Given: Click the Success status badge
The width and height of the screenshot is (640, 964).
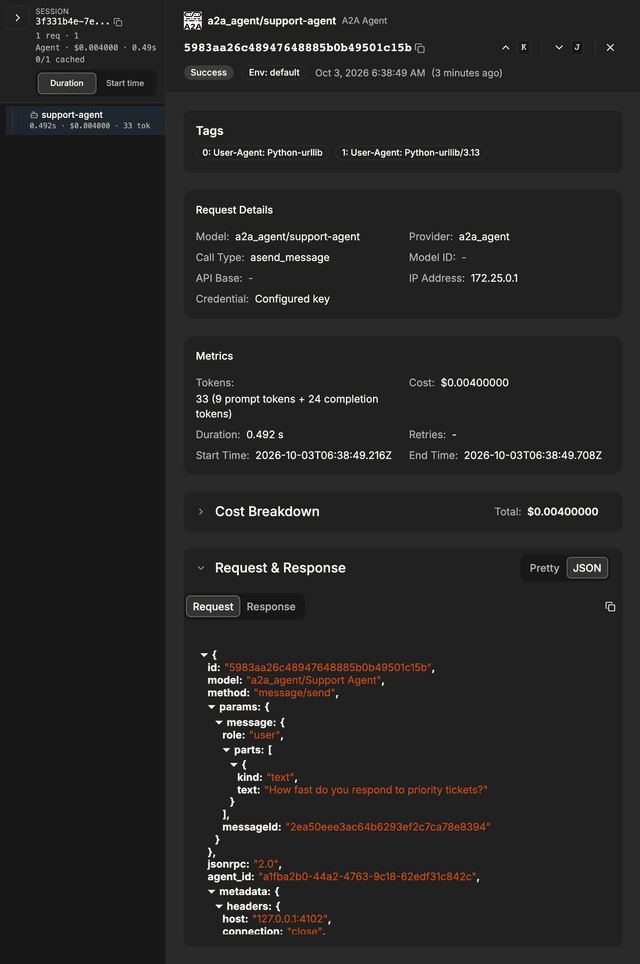Looking at the screenshot, I should click(208, 73).
